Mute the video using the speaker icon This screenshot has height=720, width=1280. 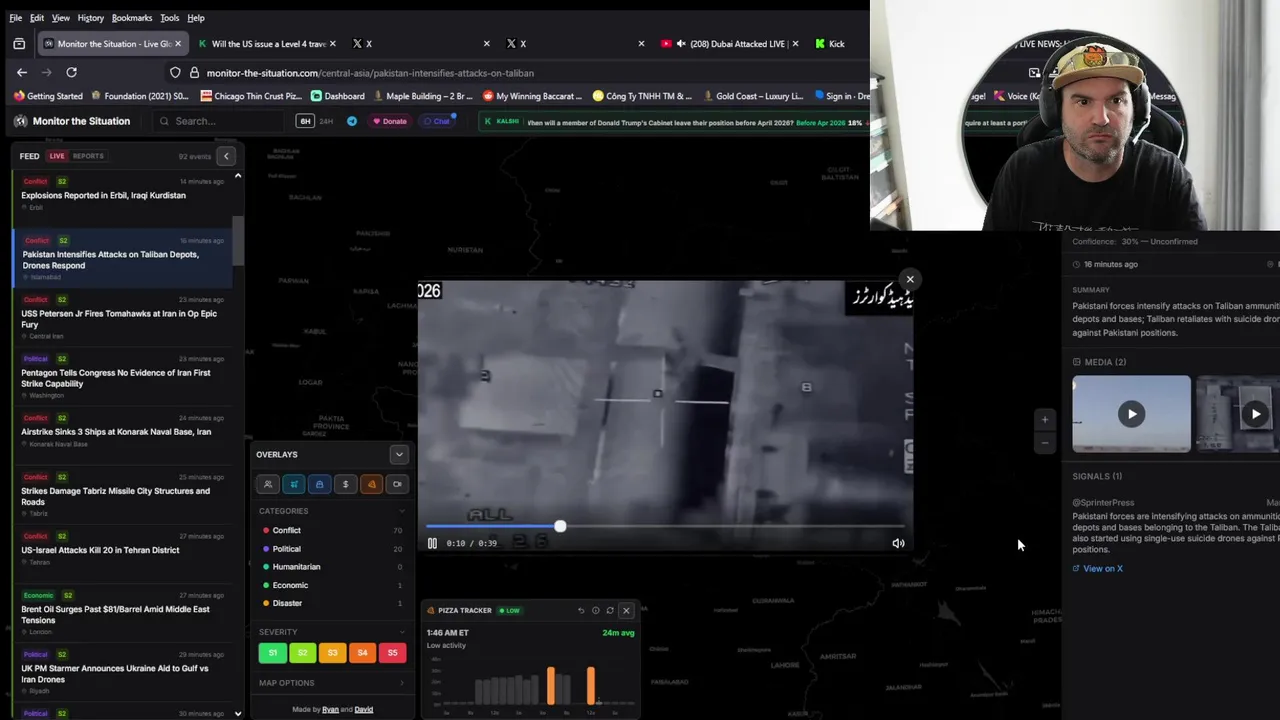point(898,543)
